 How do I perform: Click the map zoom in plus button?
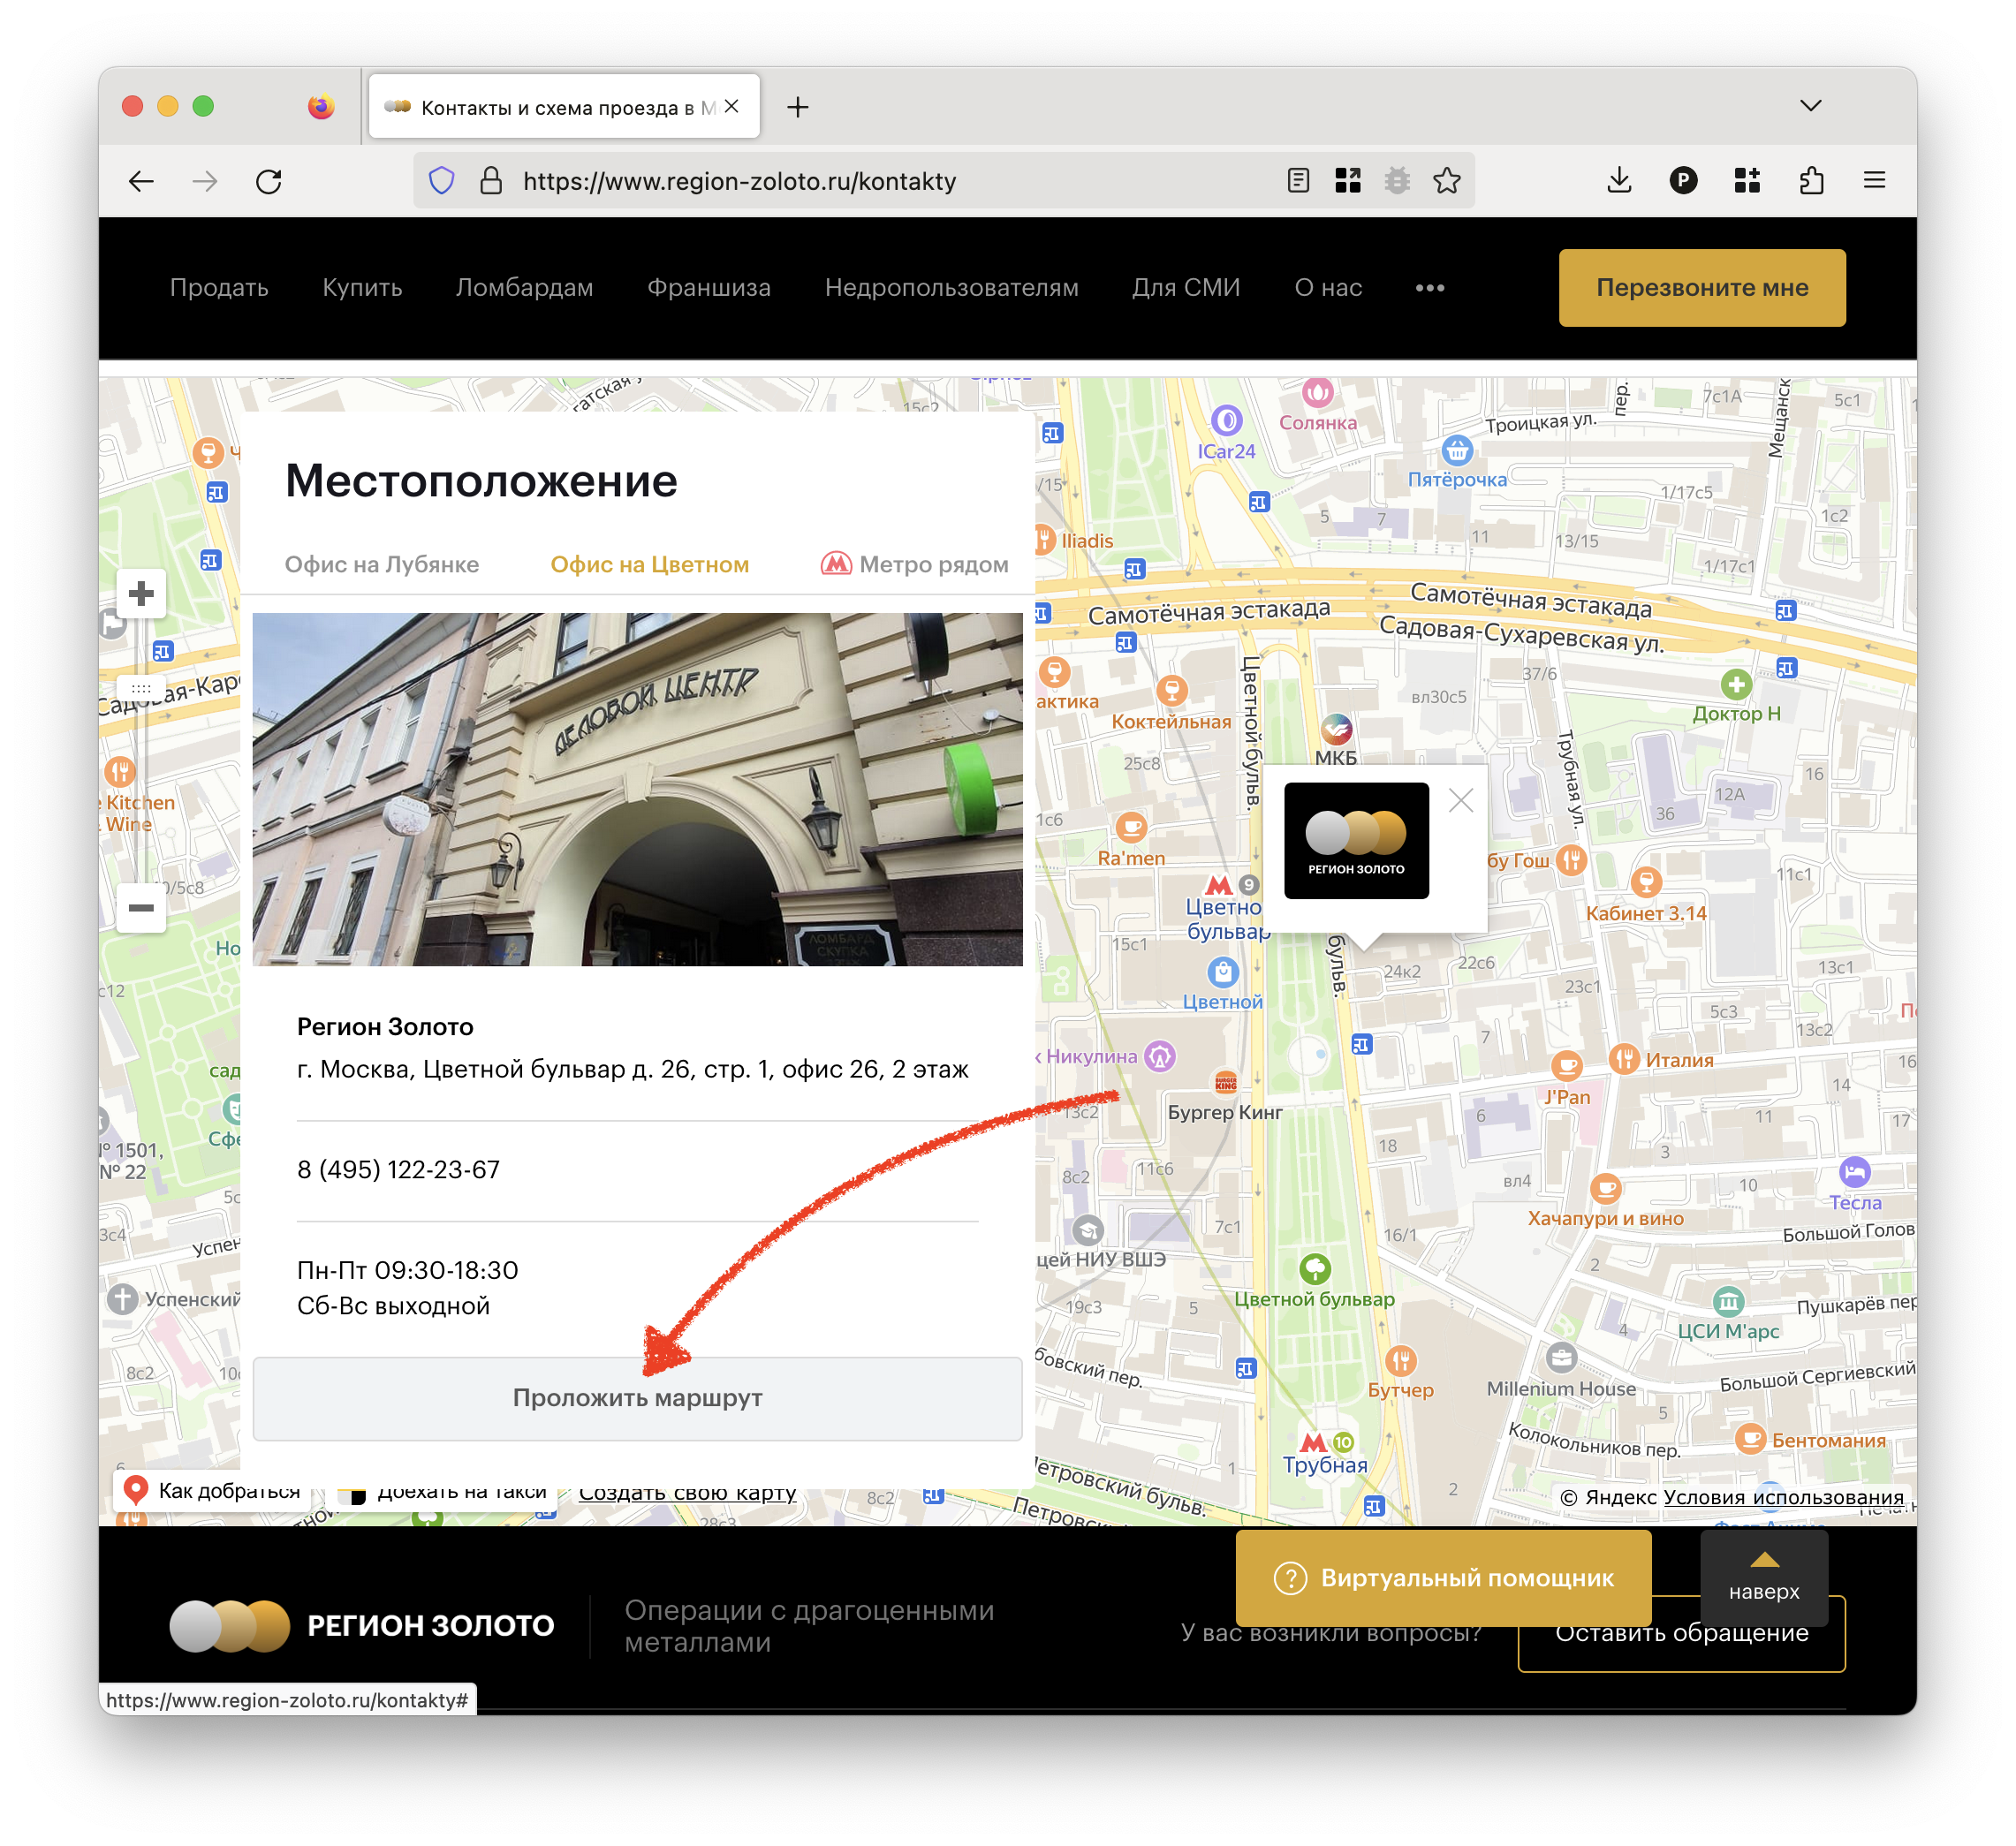click(x=141, y=594)
